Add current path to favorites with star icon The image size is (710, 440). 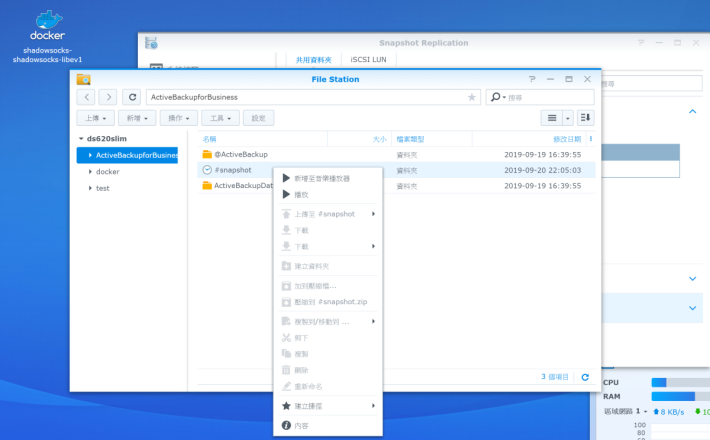(471, 97)
